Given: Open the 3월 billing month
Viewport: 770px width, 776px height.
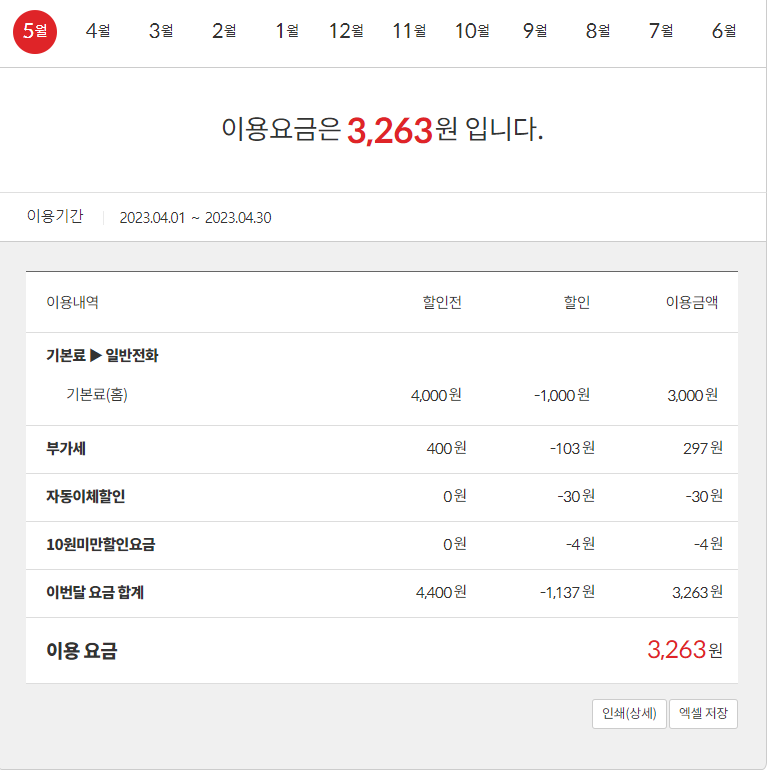Looking at the screenshot, I should click(x=161, y=31).
